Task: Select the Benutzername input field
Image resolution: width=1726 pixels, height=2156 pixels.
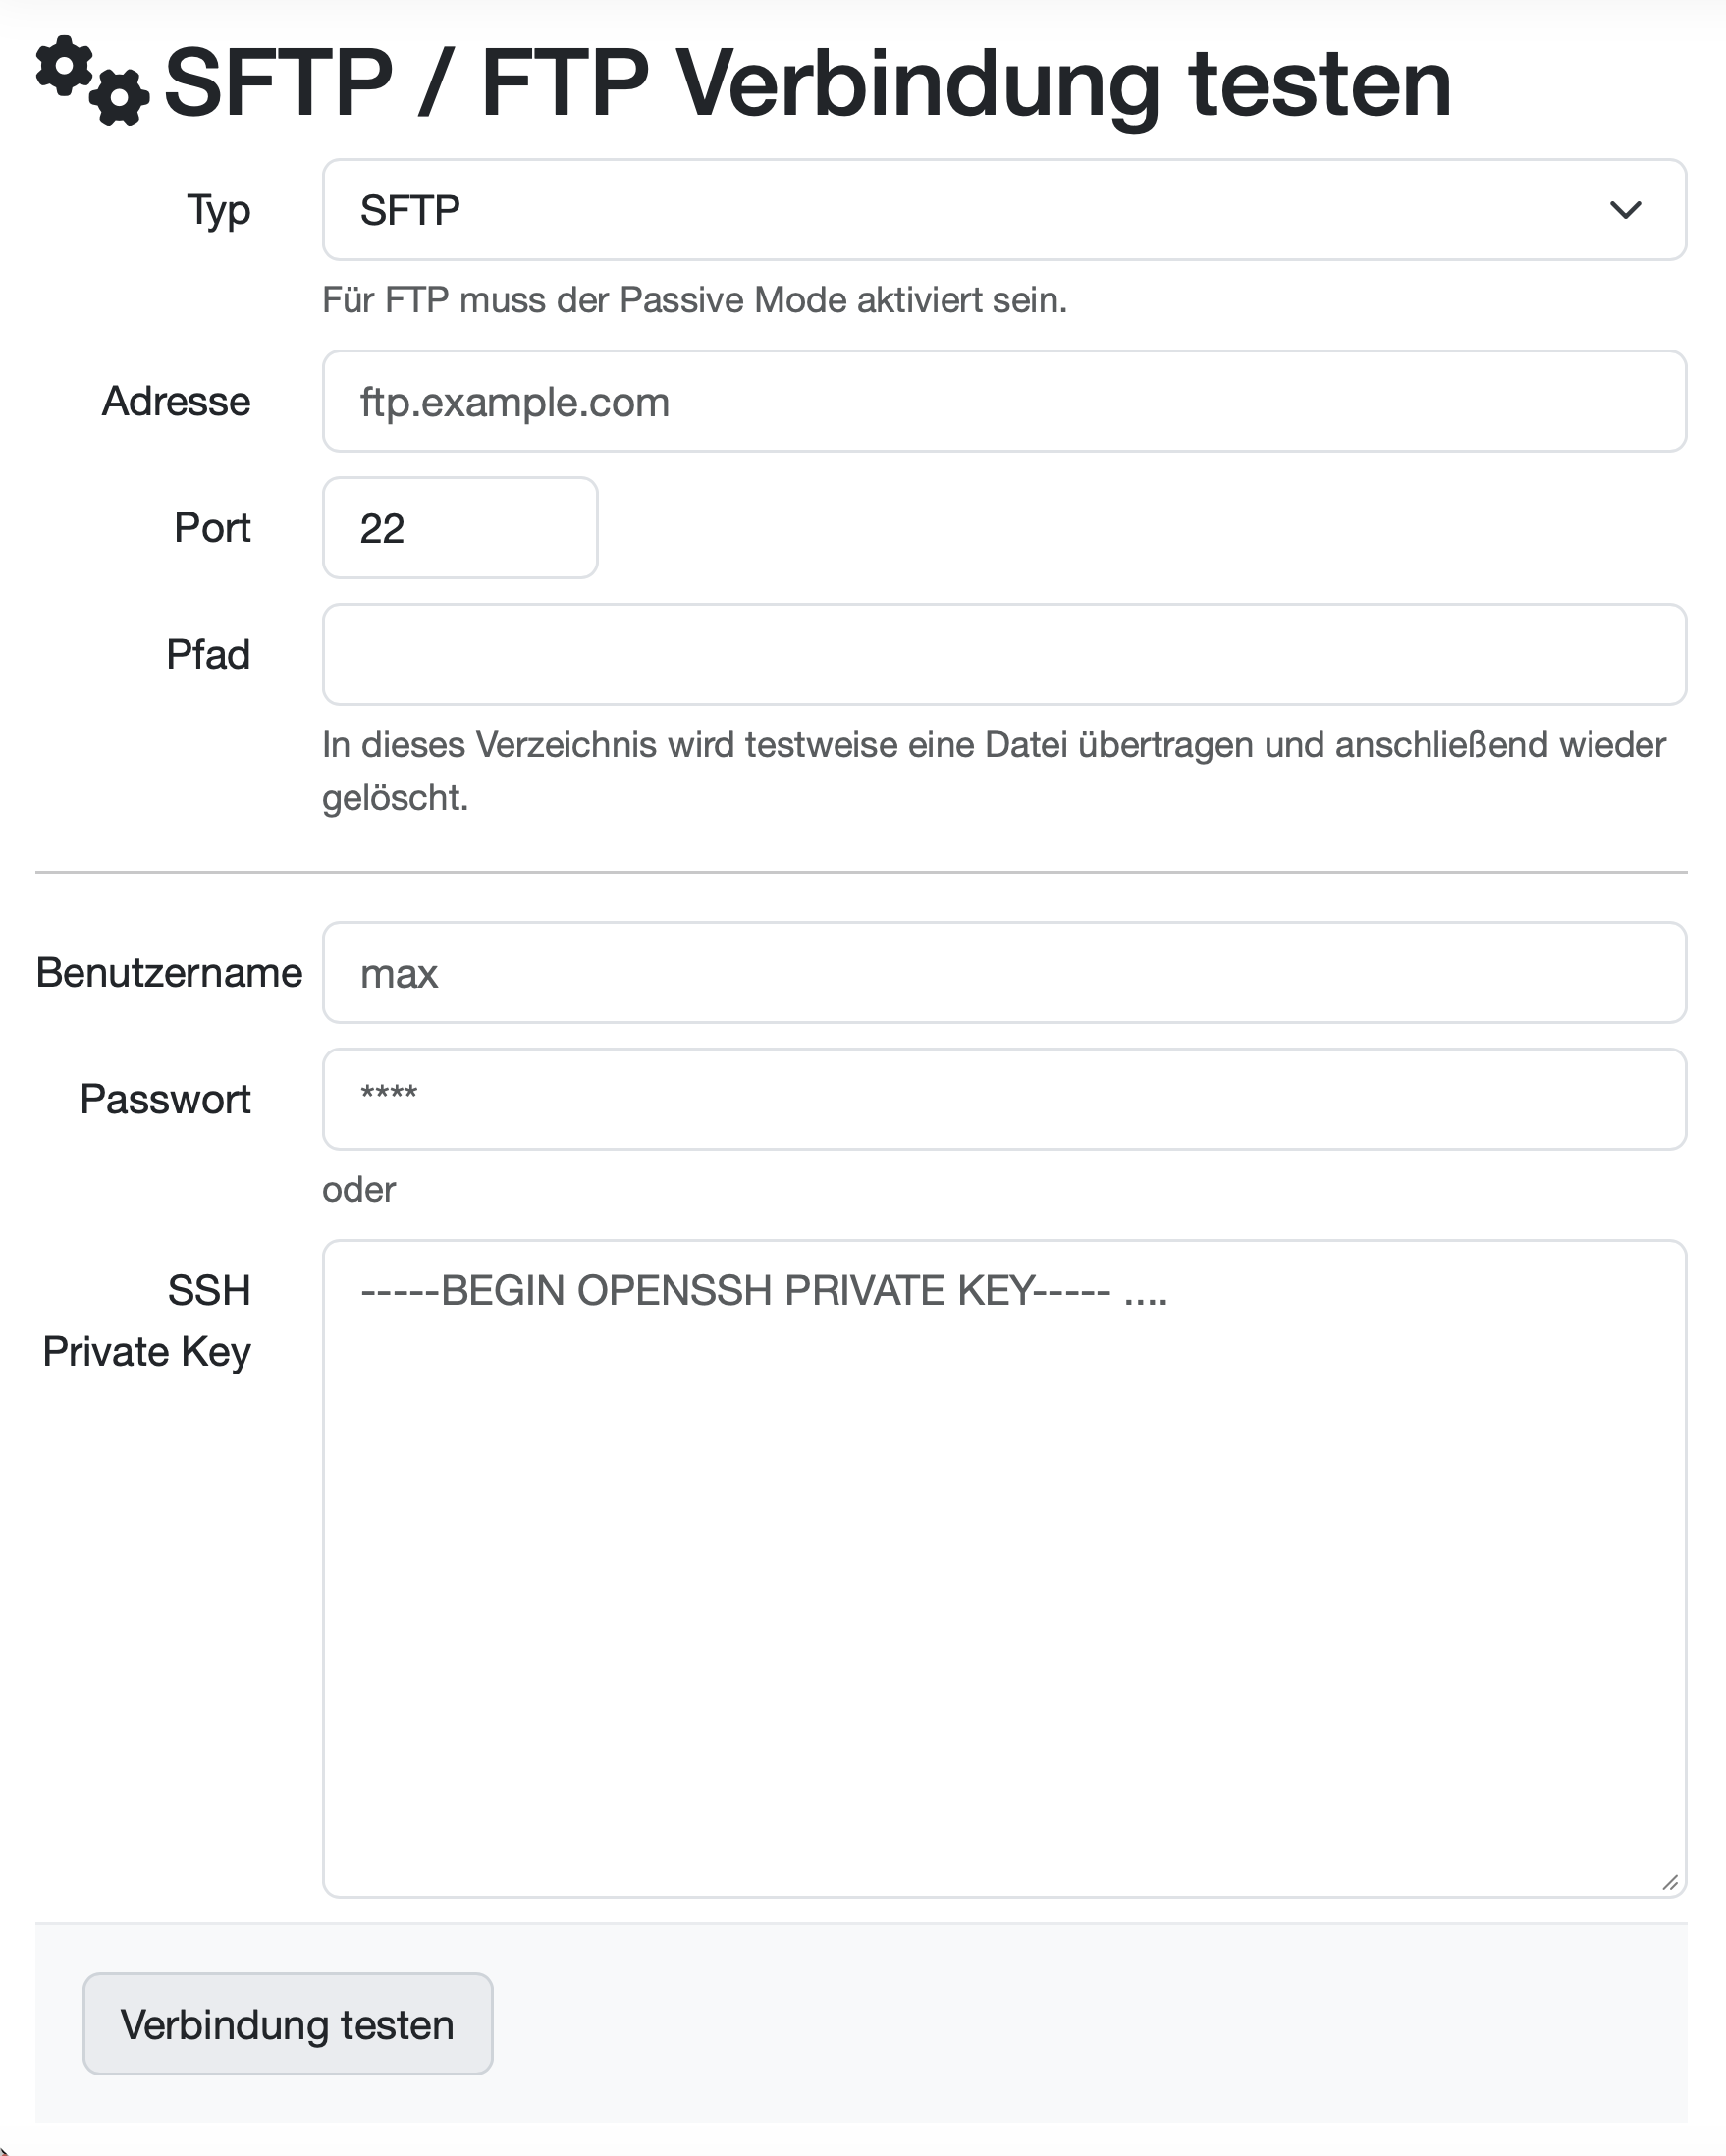Action: (1003, 973)
